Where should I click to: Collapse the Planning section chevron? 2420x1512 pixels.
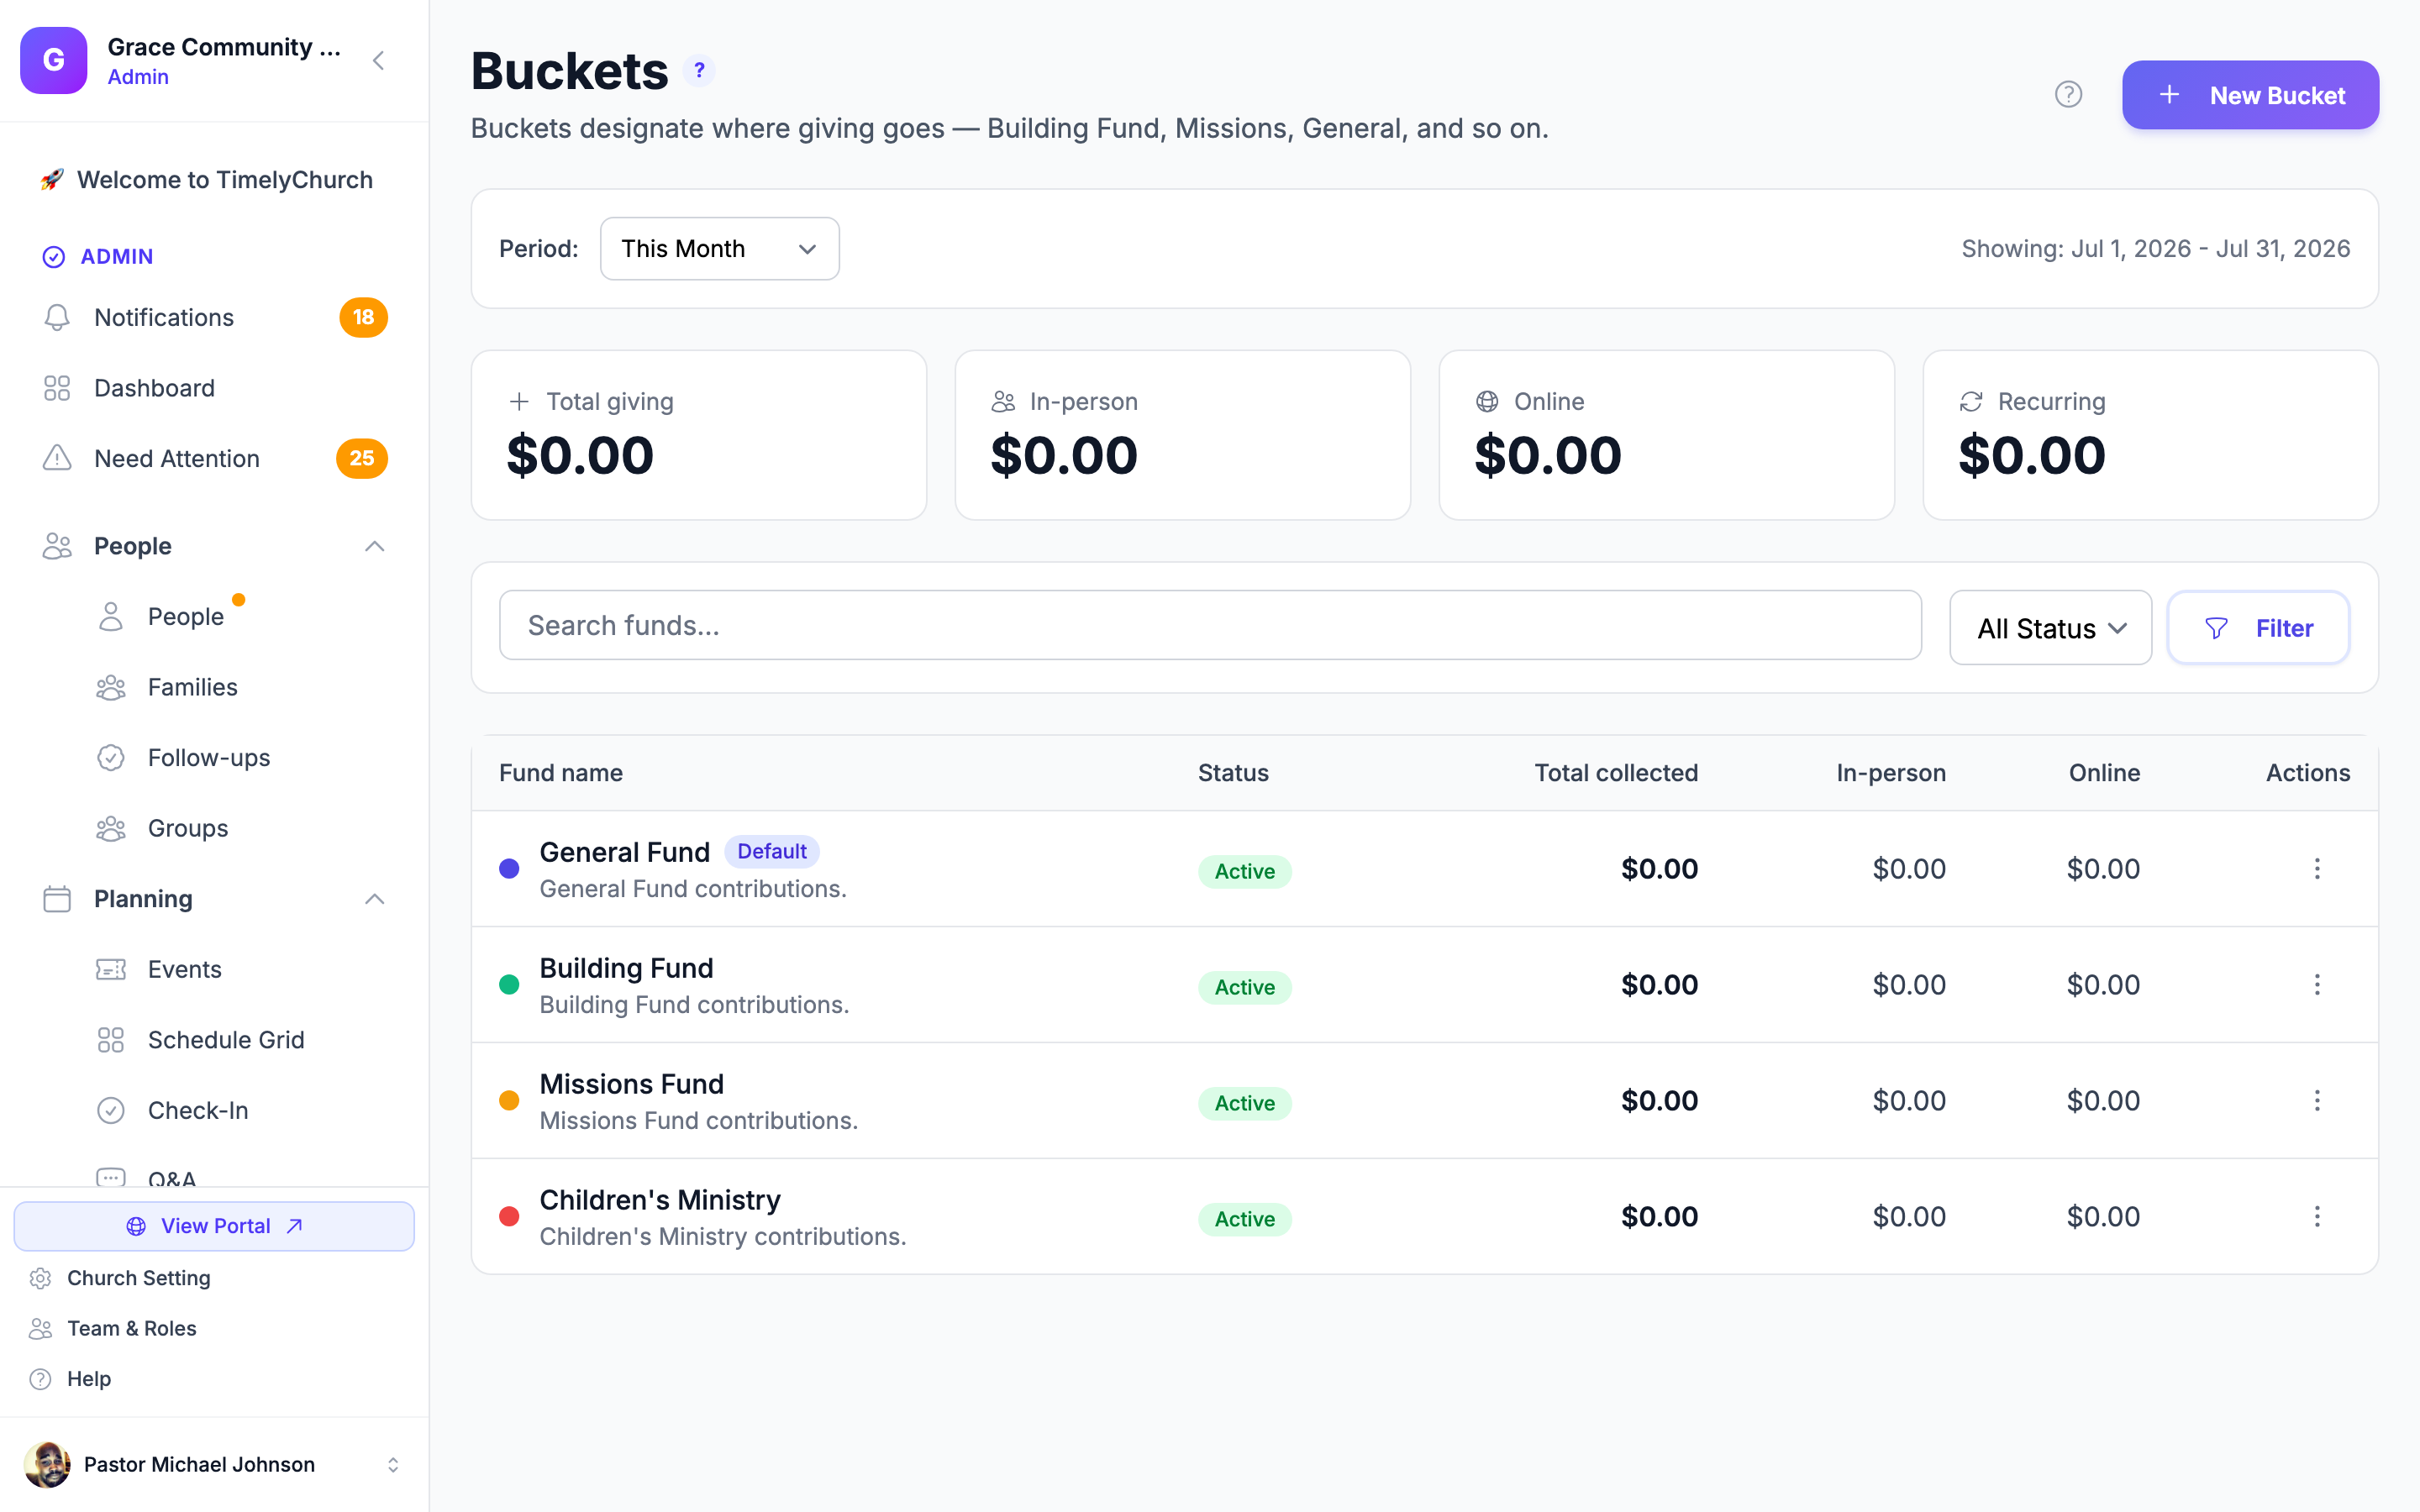click(x=374, y=899)
